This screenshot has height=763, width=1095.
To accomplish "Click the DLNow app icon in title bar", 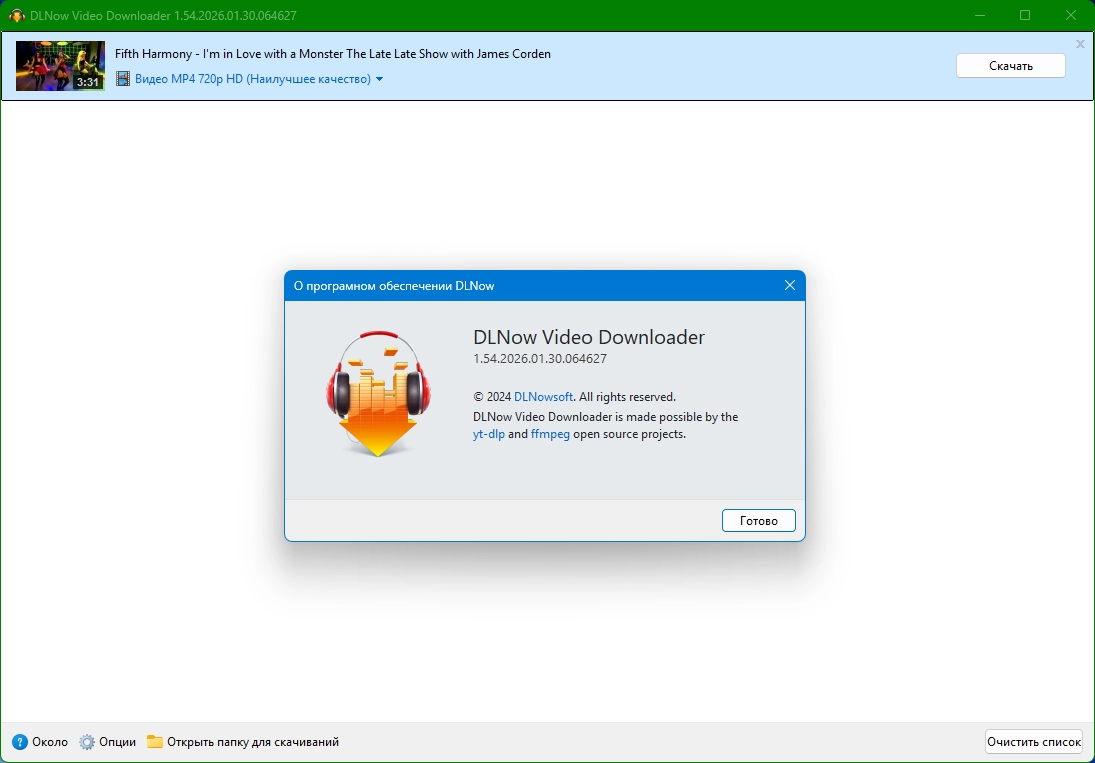I will pos(17,15).
